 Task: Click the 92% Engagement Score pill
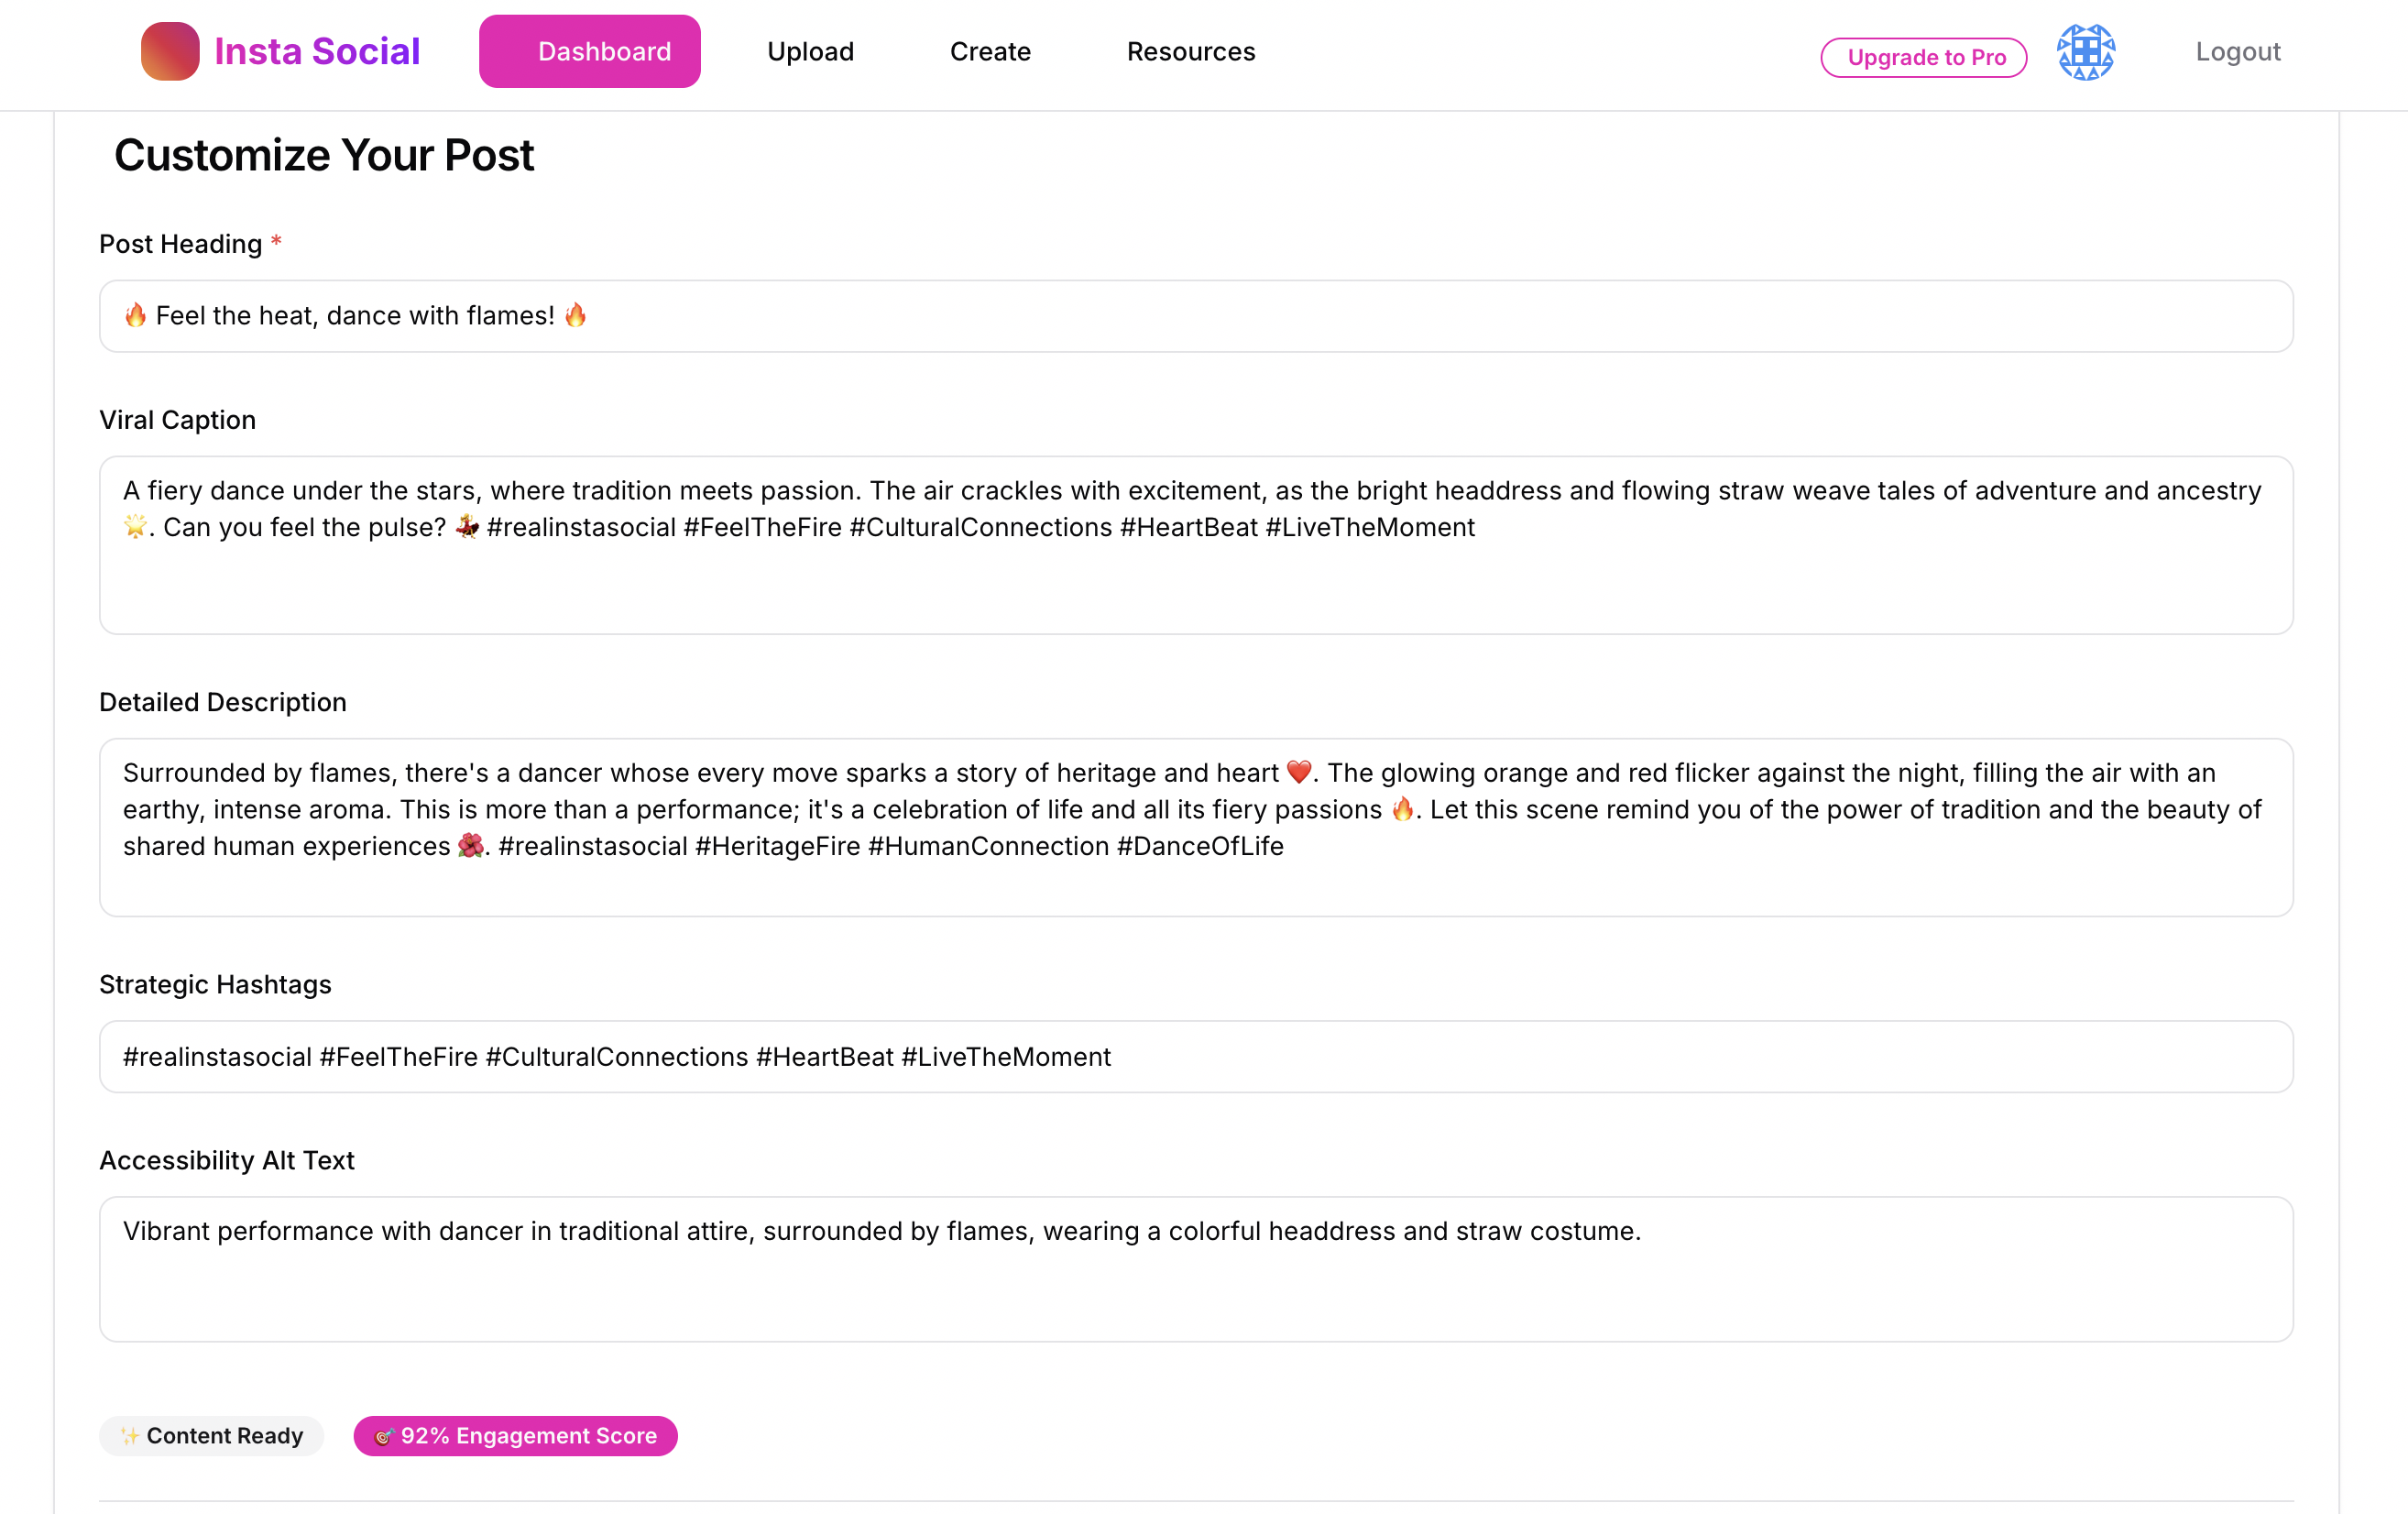click(515, 1435)
